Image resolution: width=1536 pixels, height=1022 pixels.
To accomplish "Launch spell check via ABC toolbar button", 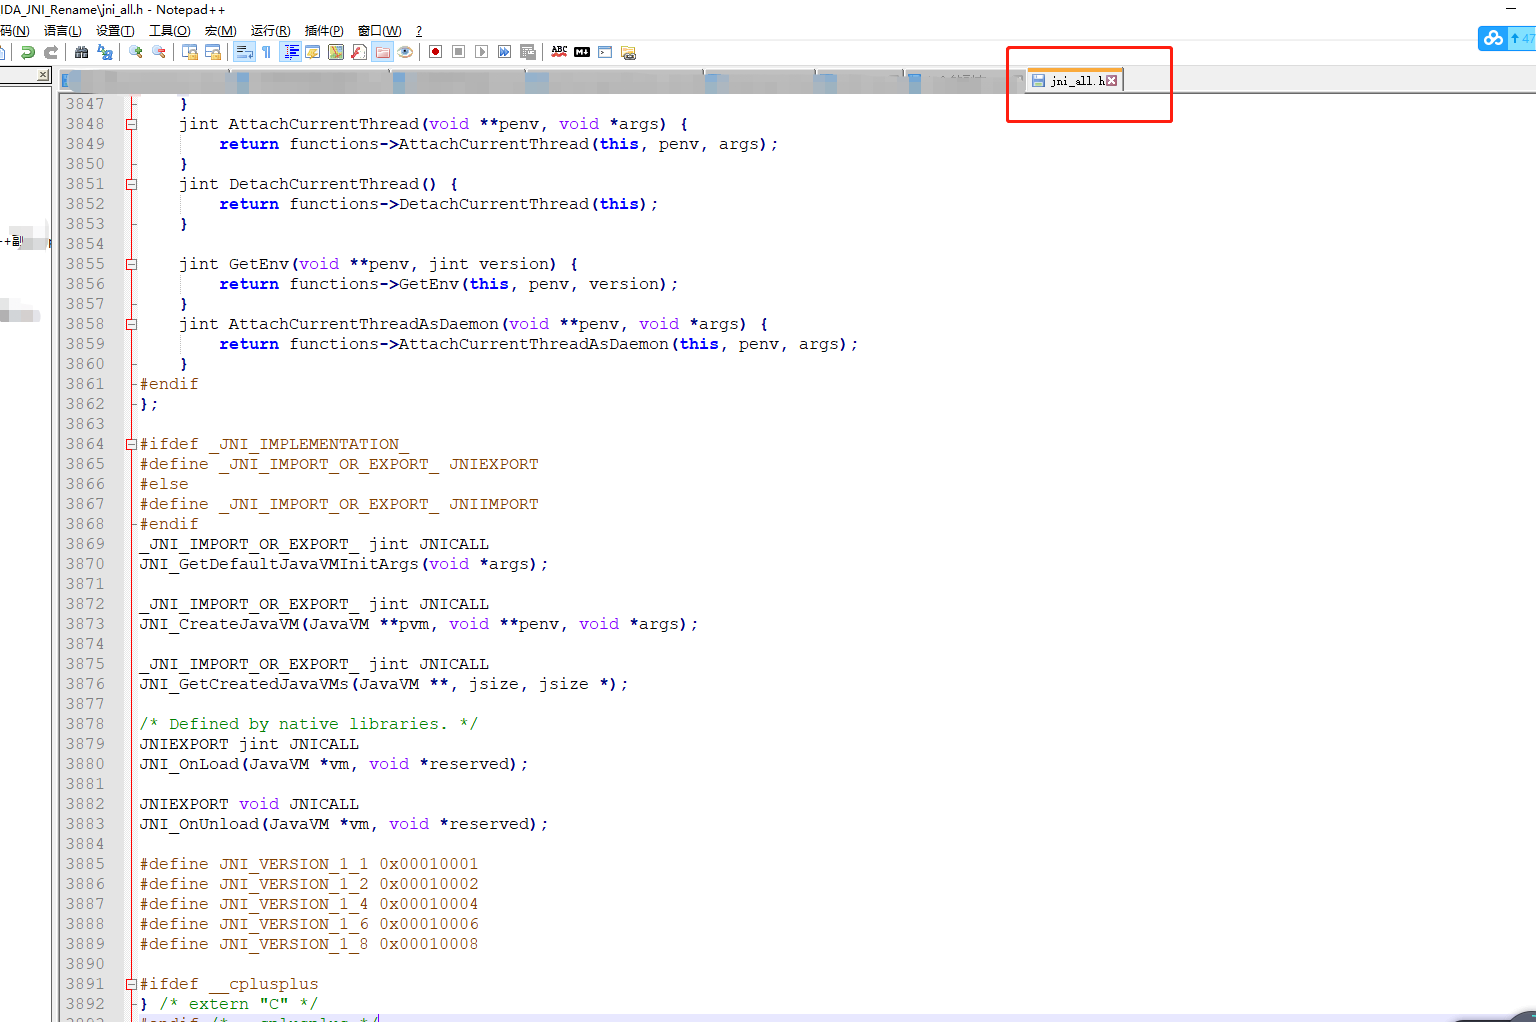I will (x=560, y=52).
